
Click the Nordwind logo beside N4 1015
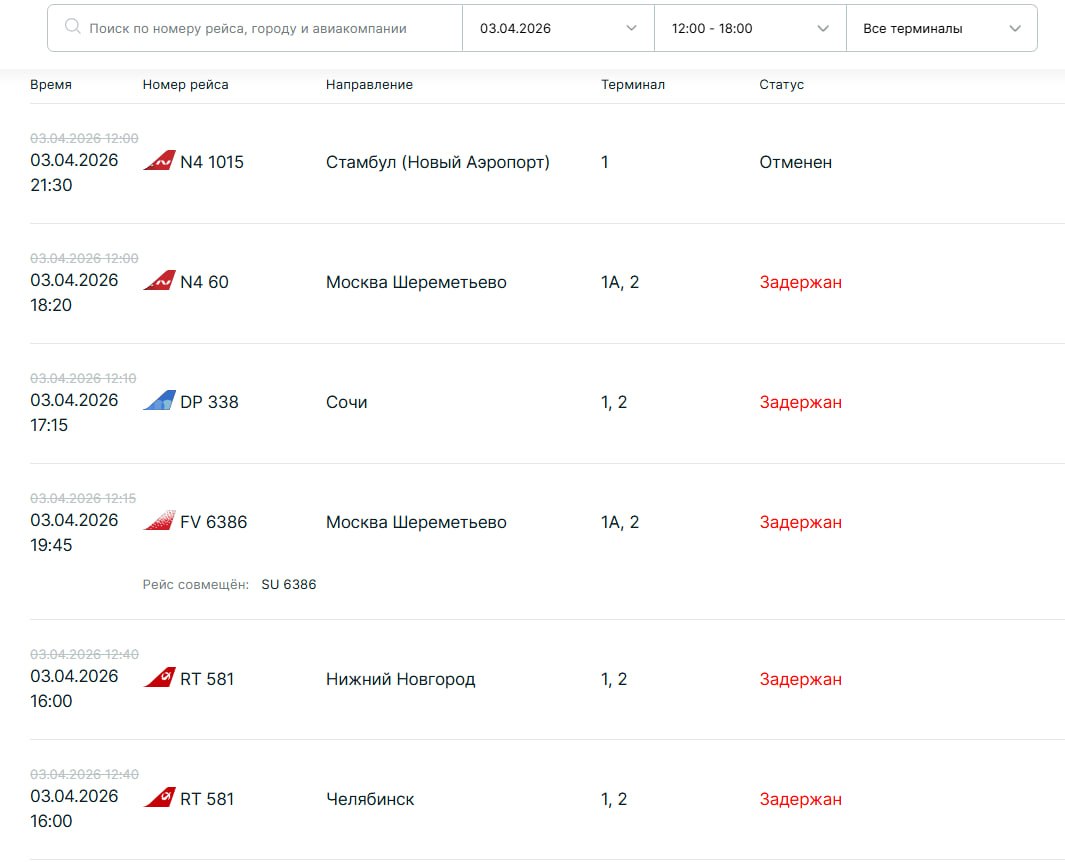point(159,161)
